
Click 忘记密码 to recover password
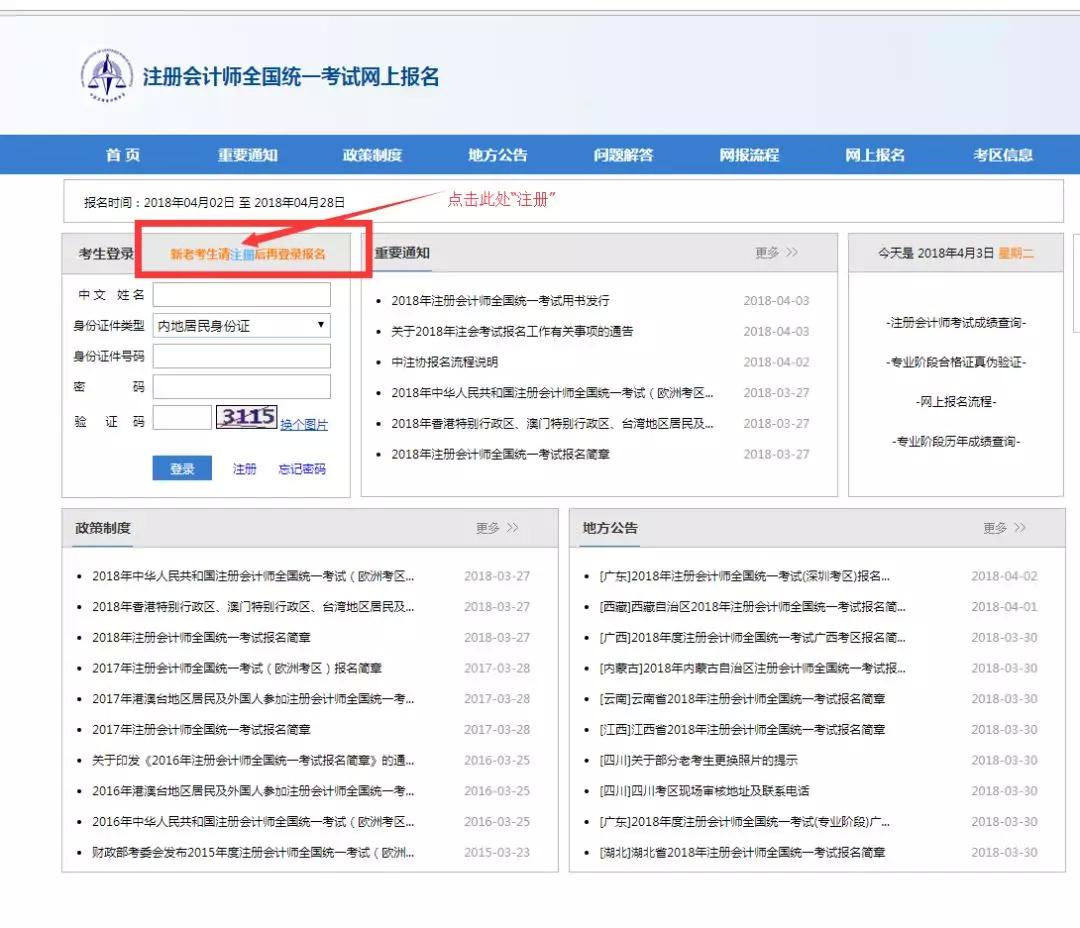point(303,468)
